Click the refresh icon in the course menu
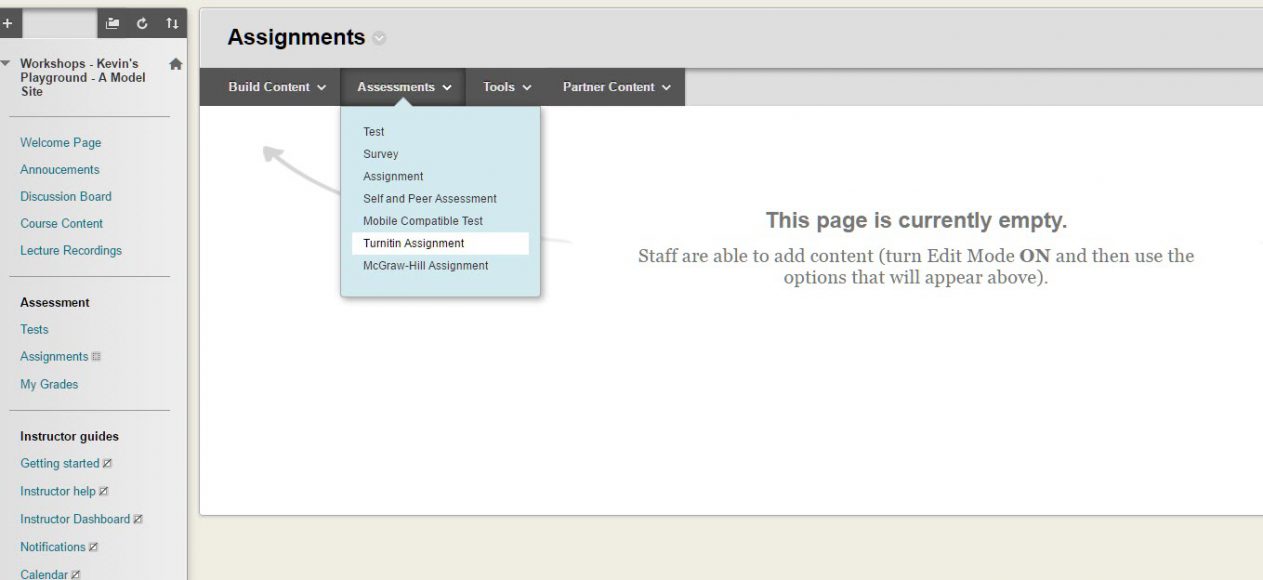Screen dimensions: 1263x580 pos(142,23)
